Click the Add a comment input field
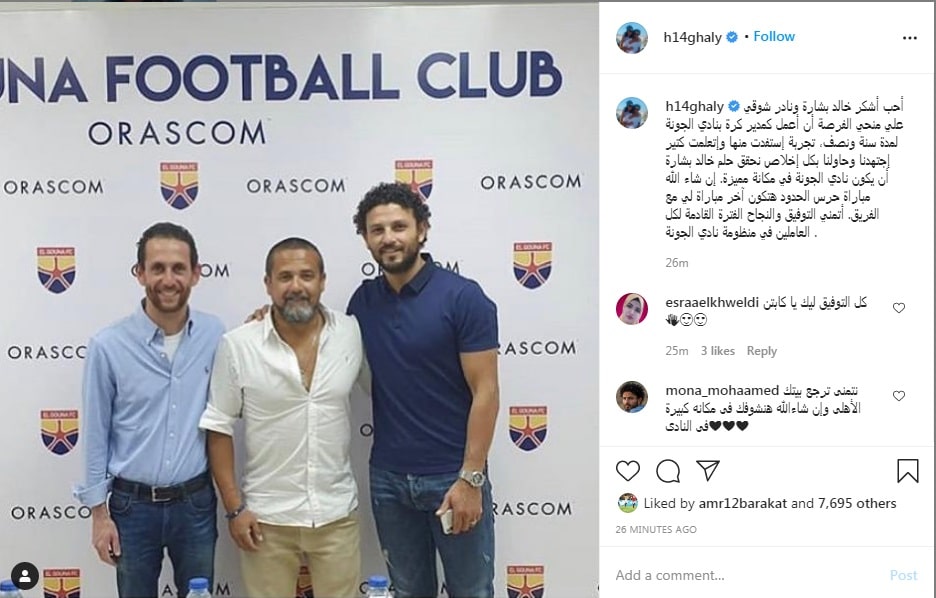Image resolution: width=936 pixels, height=598 pixels. [746, 575]
